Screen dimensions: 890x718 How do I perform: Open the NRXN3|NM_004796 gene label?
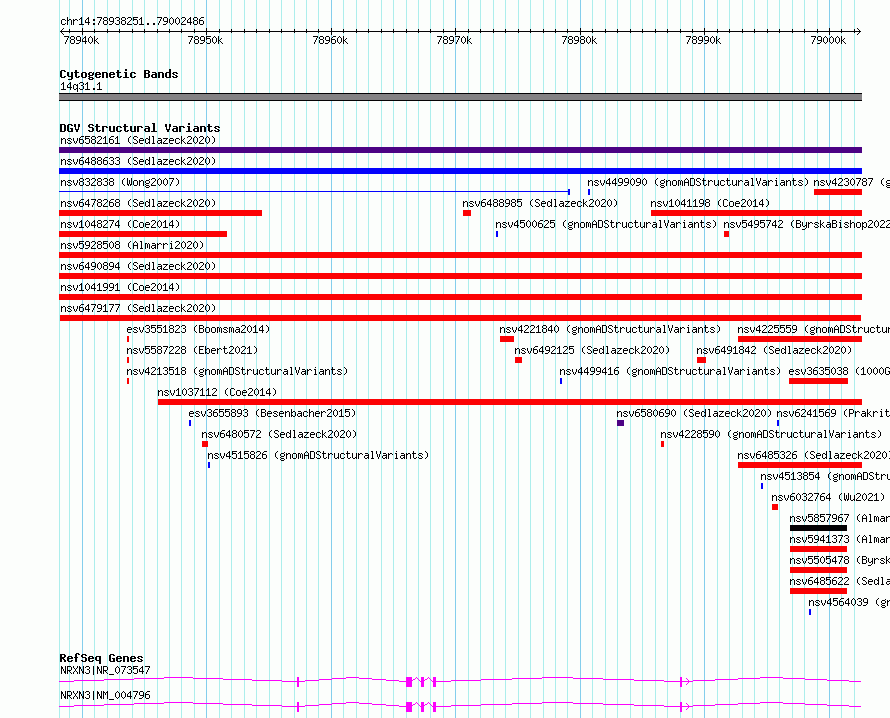pyautogui.click(x=105, y=695)
